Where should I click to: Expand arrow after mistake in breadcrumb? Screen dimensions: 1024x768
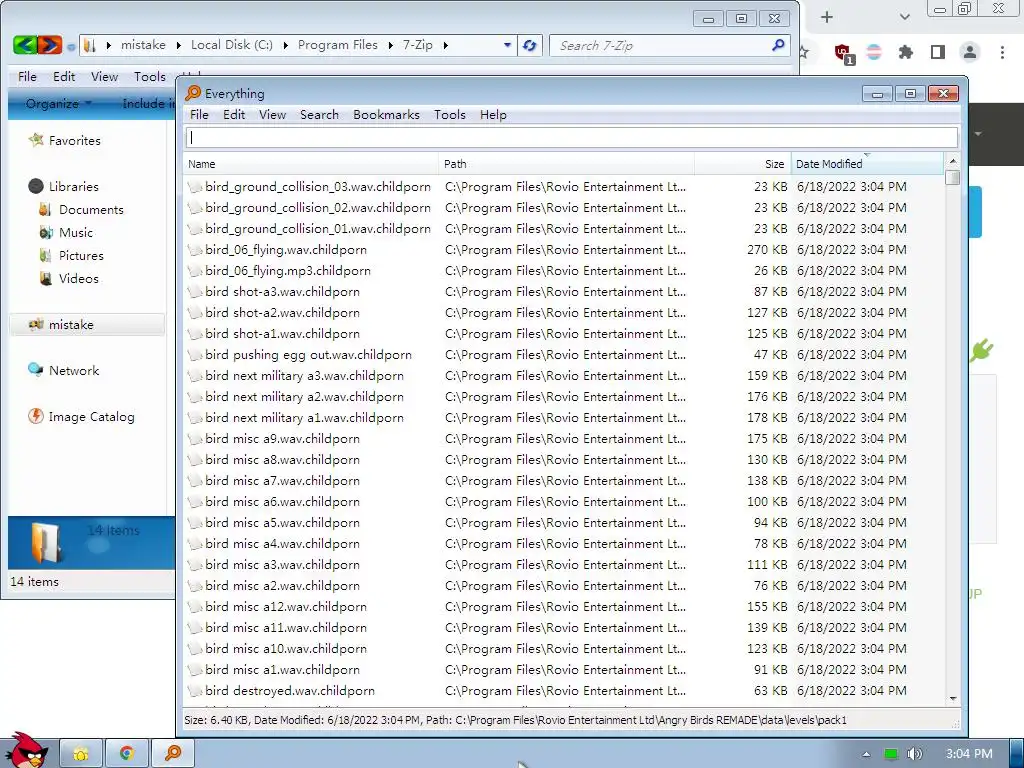[179, 45]
